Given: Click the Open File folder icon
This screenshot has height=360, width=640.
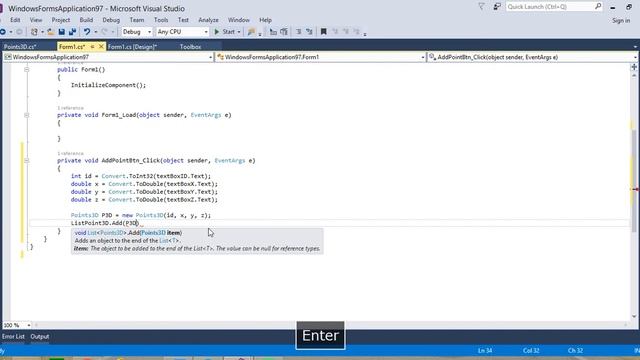Looking at the screenshot, I should [x=51, y=32].
